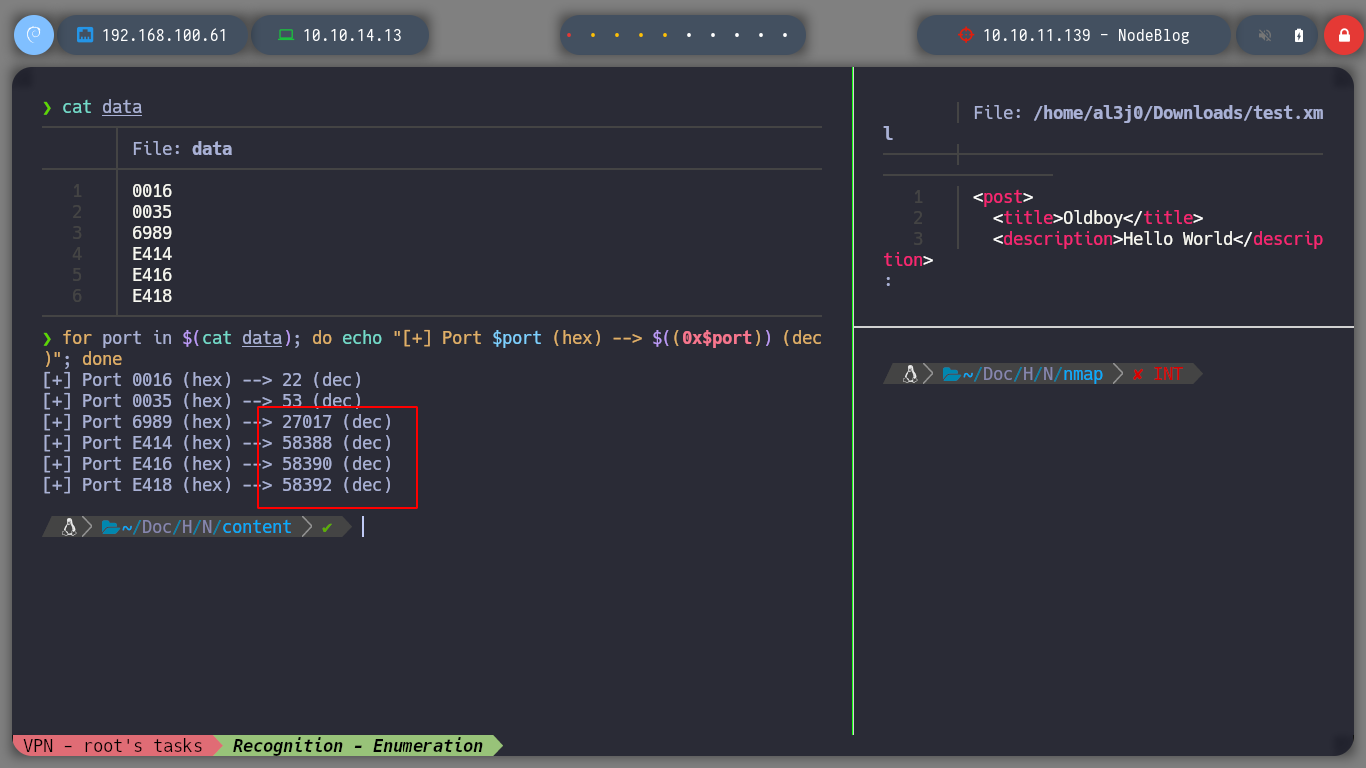Click the value 0016 in the data file
Viewport: 1366px width, 768px height.
(152, 191)
